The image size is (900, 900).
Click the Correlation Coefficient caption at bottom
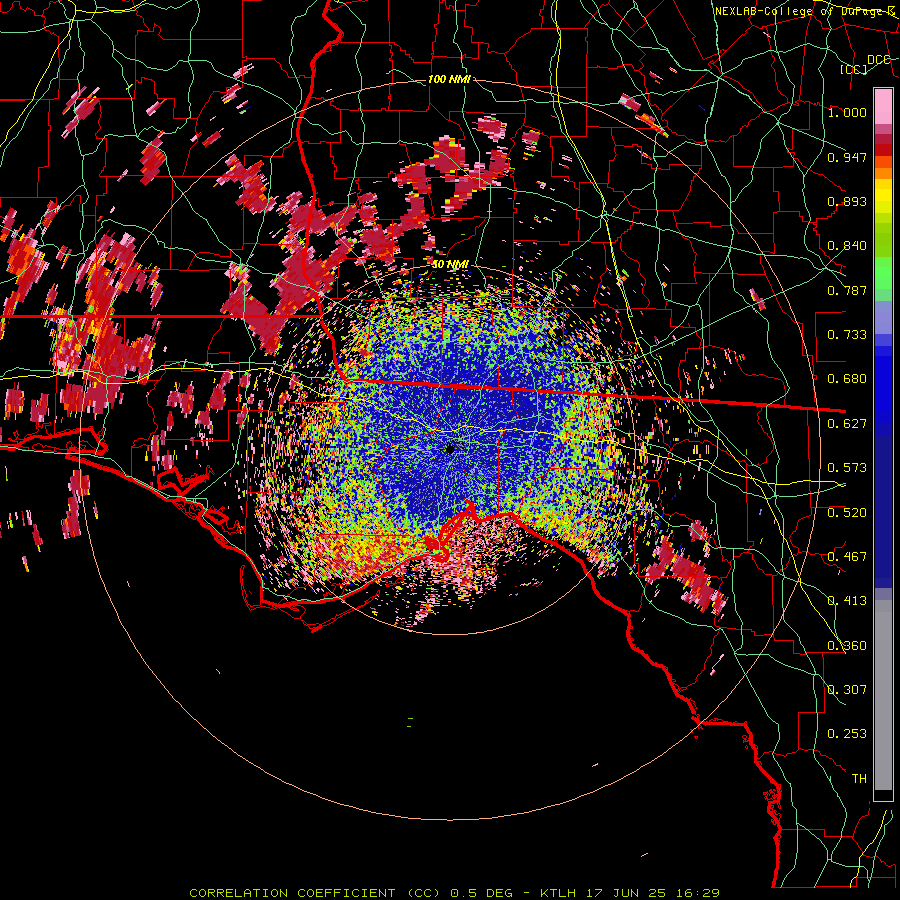point(454,893)
